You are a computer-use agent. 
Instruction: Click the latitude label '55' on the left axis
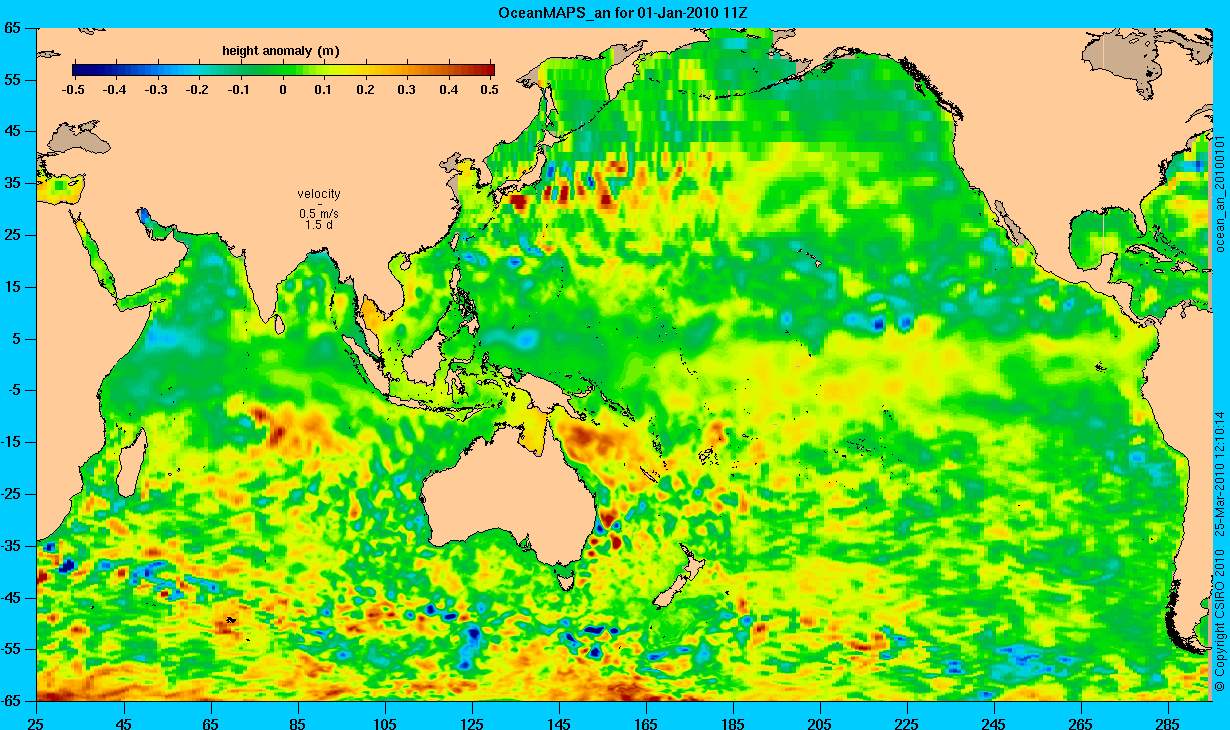(14, 80)
